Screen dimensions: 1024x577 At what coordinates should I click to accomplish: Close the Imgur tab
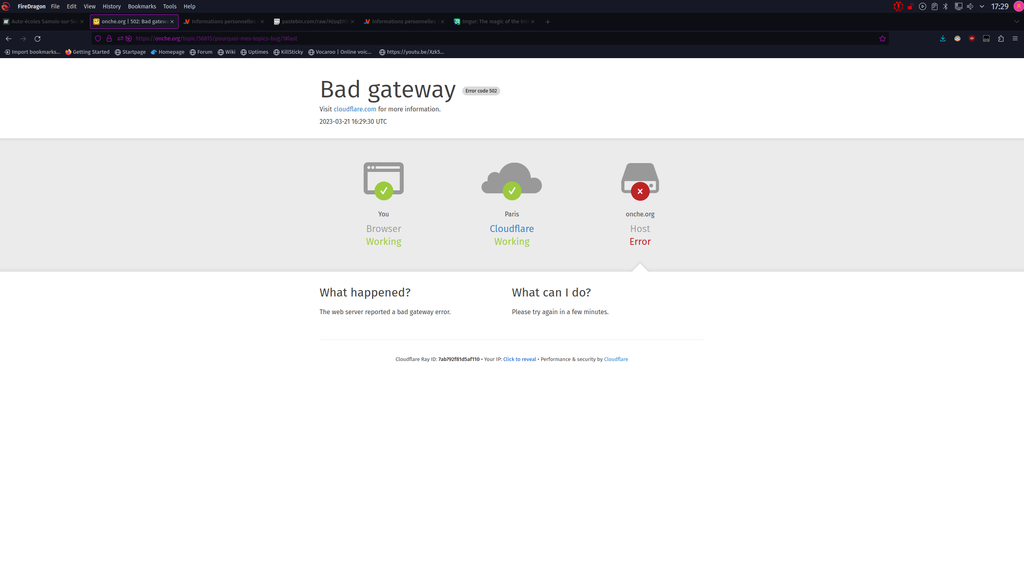click(x=533, y=22)
